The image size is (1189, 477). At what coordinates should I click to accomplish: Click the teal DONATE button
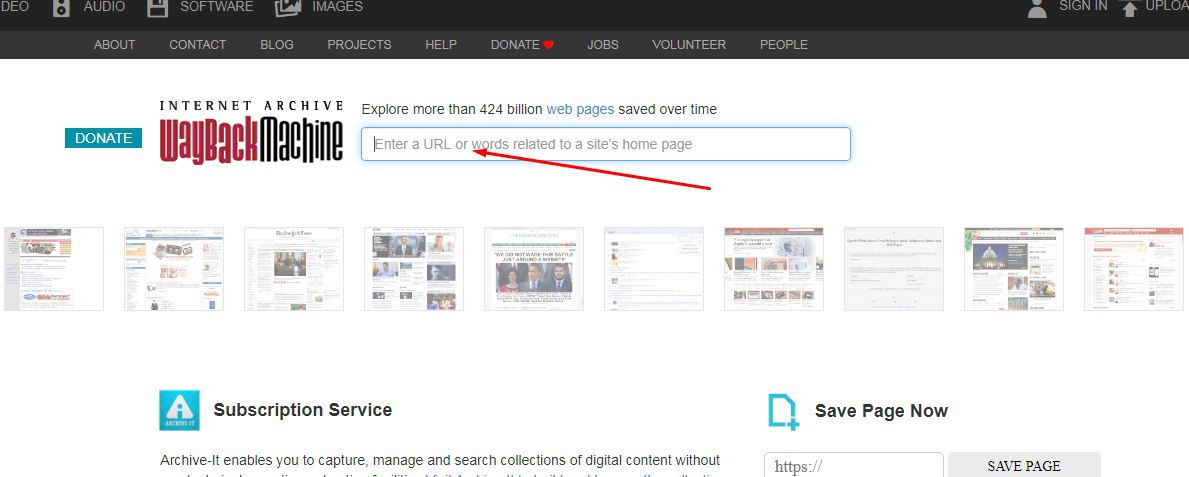click(x=103, y=138)
